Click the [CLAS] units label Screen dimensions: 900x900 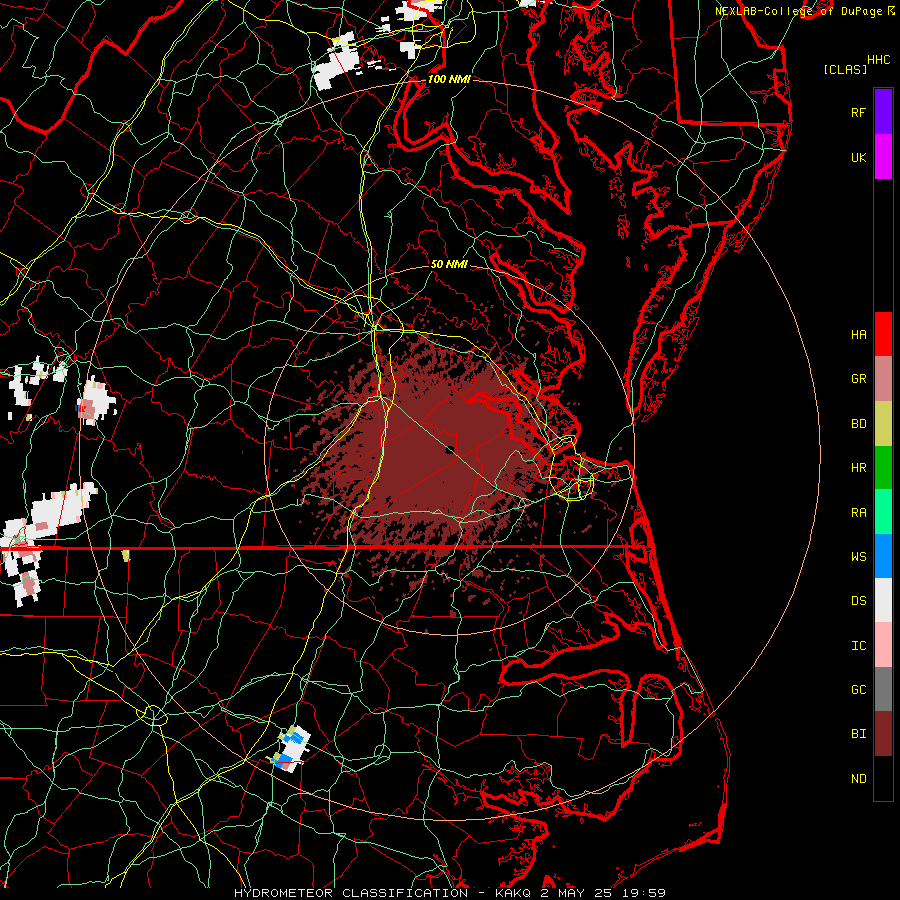pos(845,69)
